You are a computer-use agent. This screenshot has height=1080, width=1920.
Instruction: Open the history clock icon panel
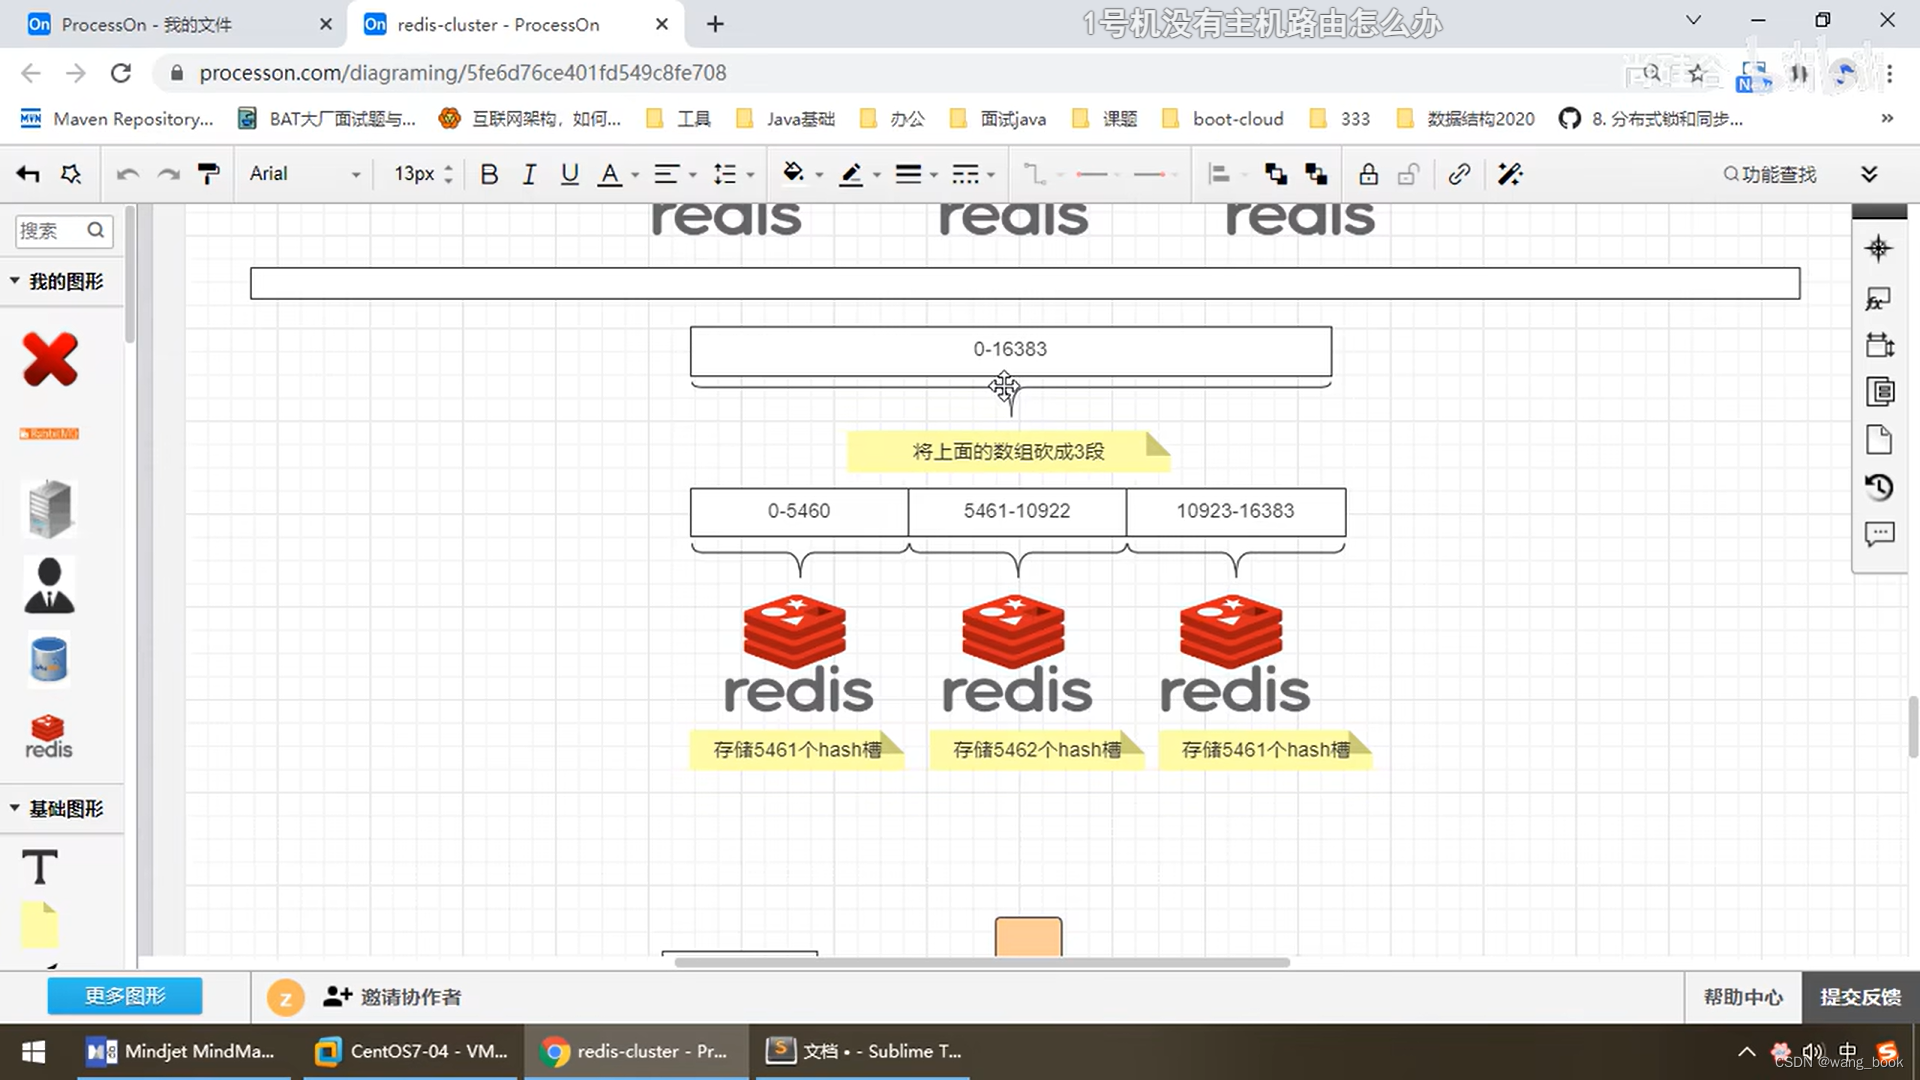pos(1879,487)
